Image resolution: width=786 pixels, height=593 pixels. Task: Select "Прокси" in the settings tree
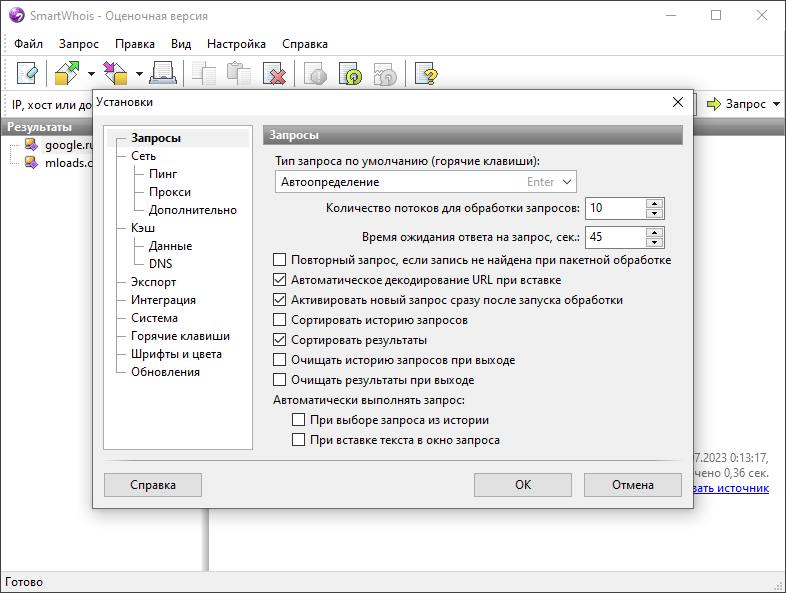[x=170, y=192]
